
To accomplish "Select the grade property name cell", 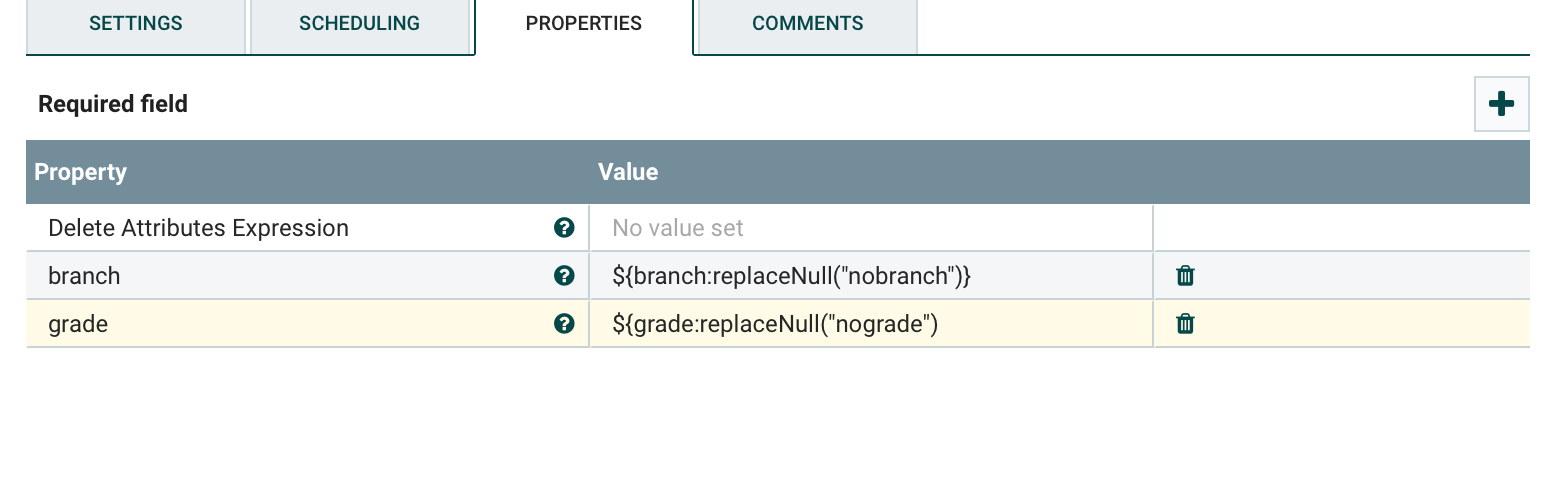I will click(x=78, y=324).
